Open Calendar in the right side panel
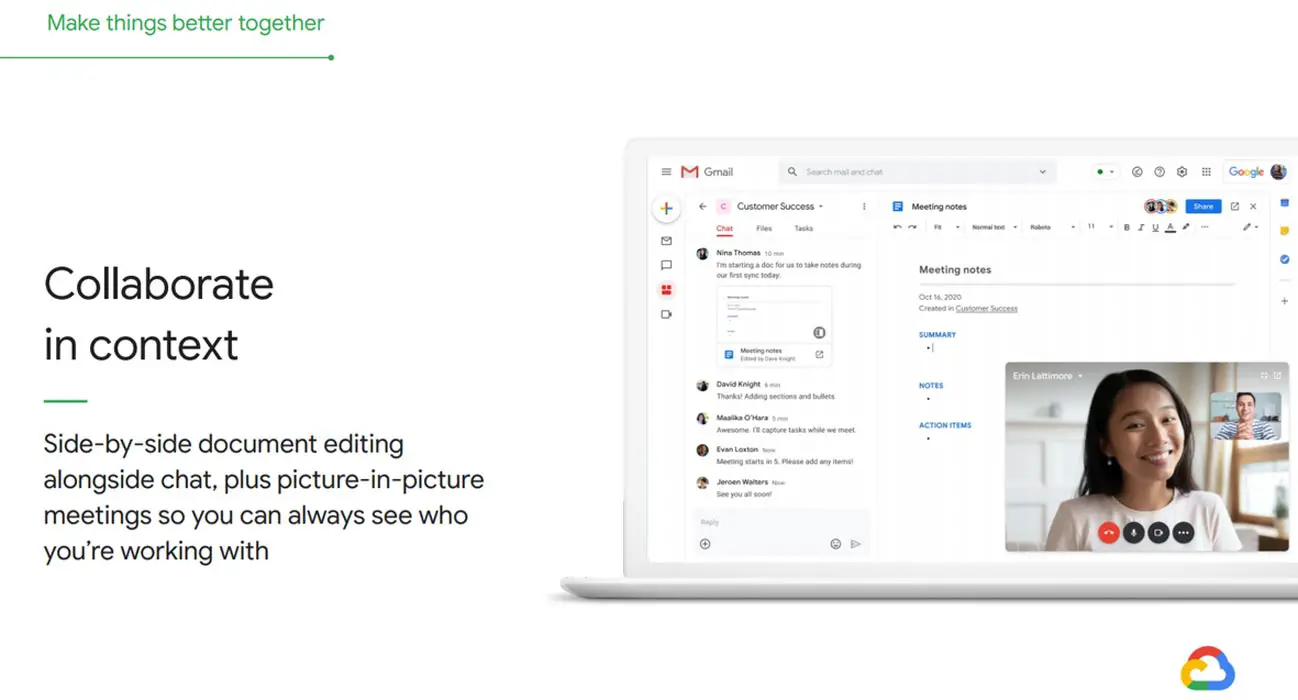 point(1285,203)
